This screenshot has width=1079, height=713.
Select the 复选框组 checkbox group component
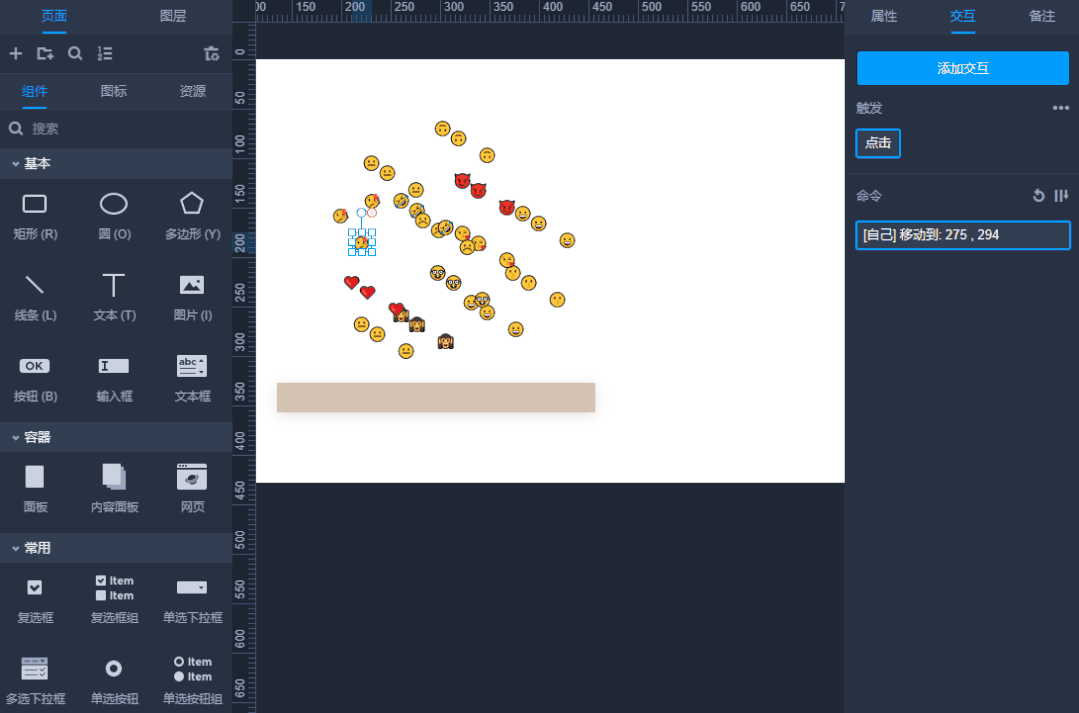114,600
